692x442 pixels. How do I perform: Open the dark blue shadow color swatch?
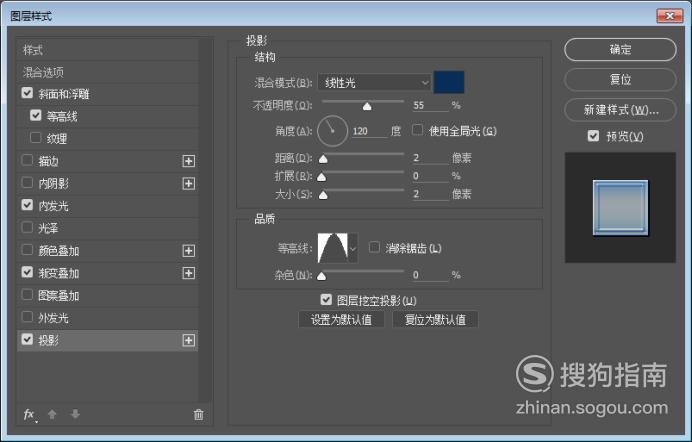pyautogui.click(x=449, y=82)
